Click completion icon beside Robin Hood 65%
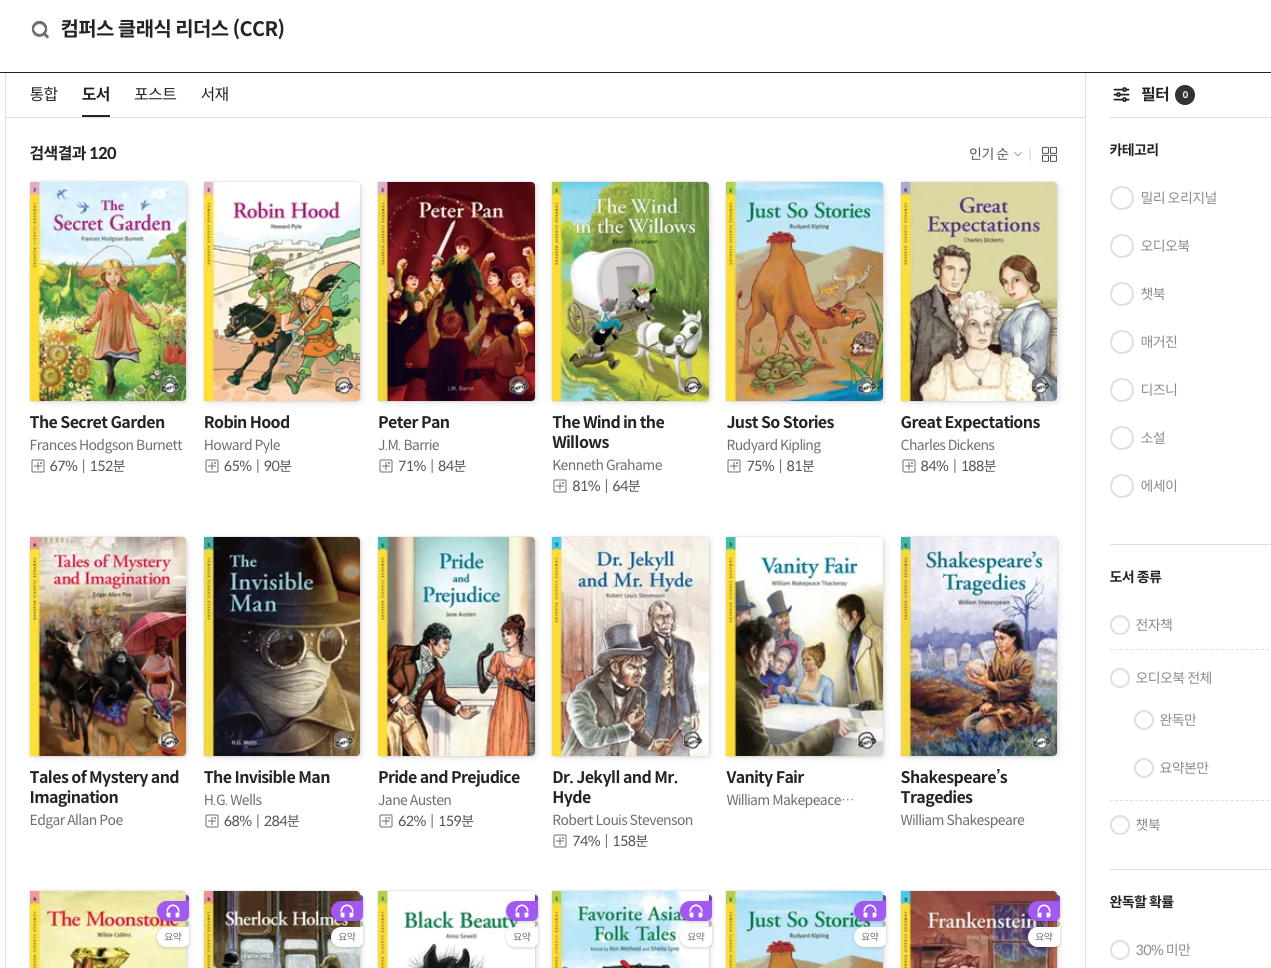 [212, 466]
